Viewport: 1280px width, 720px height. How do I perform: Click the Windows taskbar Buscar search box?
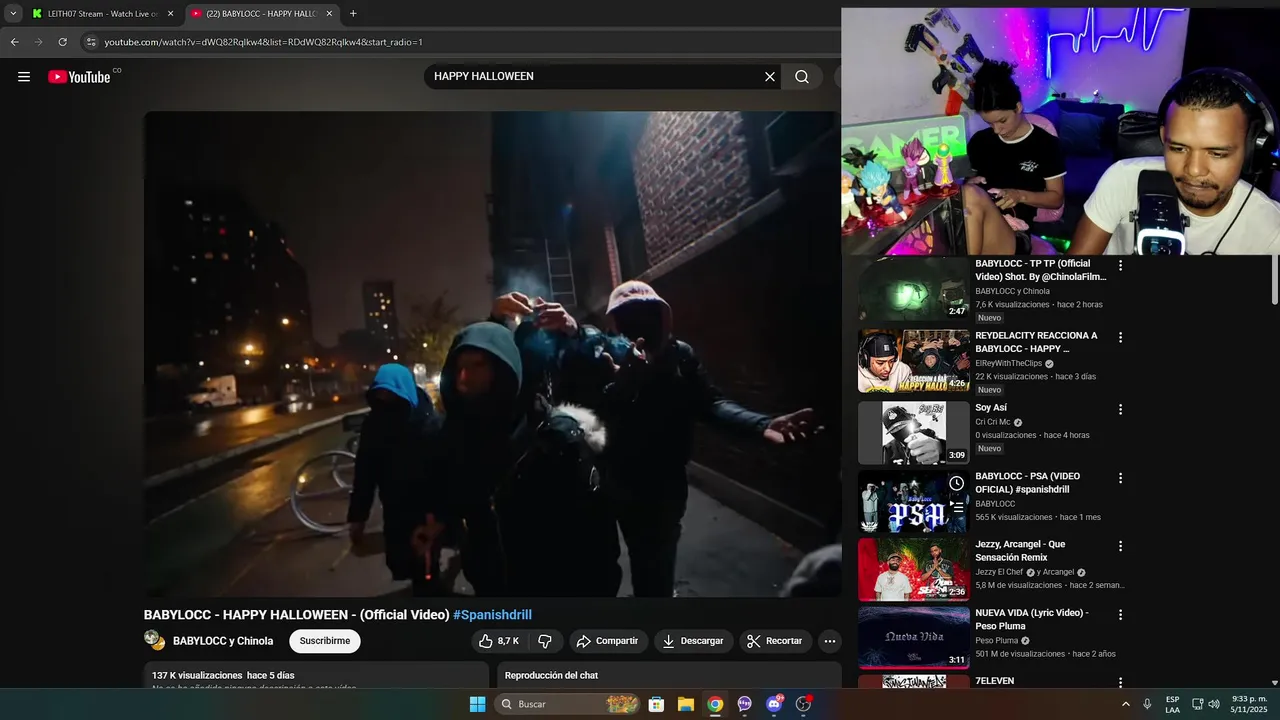click(568, 704)
